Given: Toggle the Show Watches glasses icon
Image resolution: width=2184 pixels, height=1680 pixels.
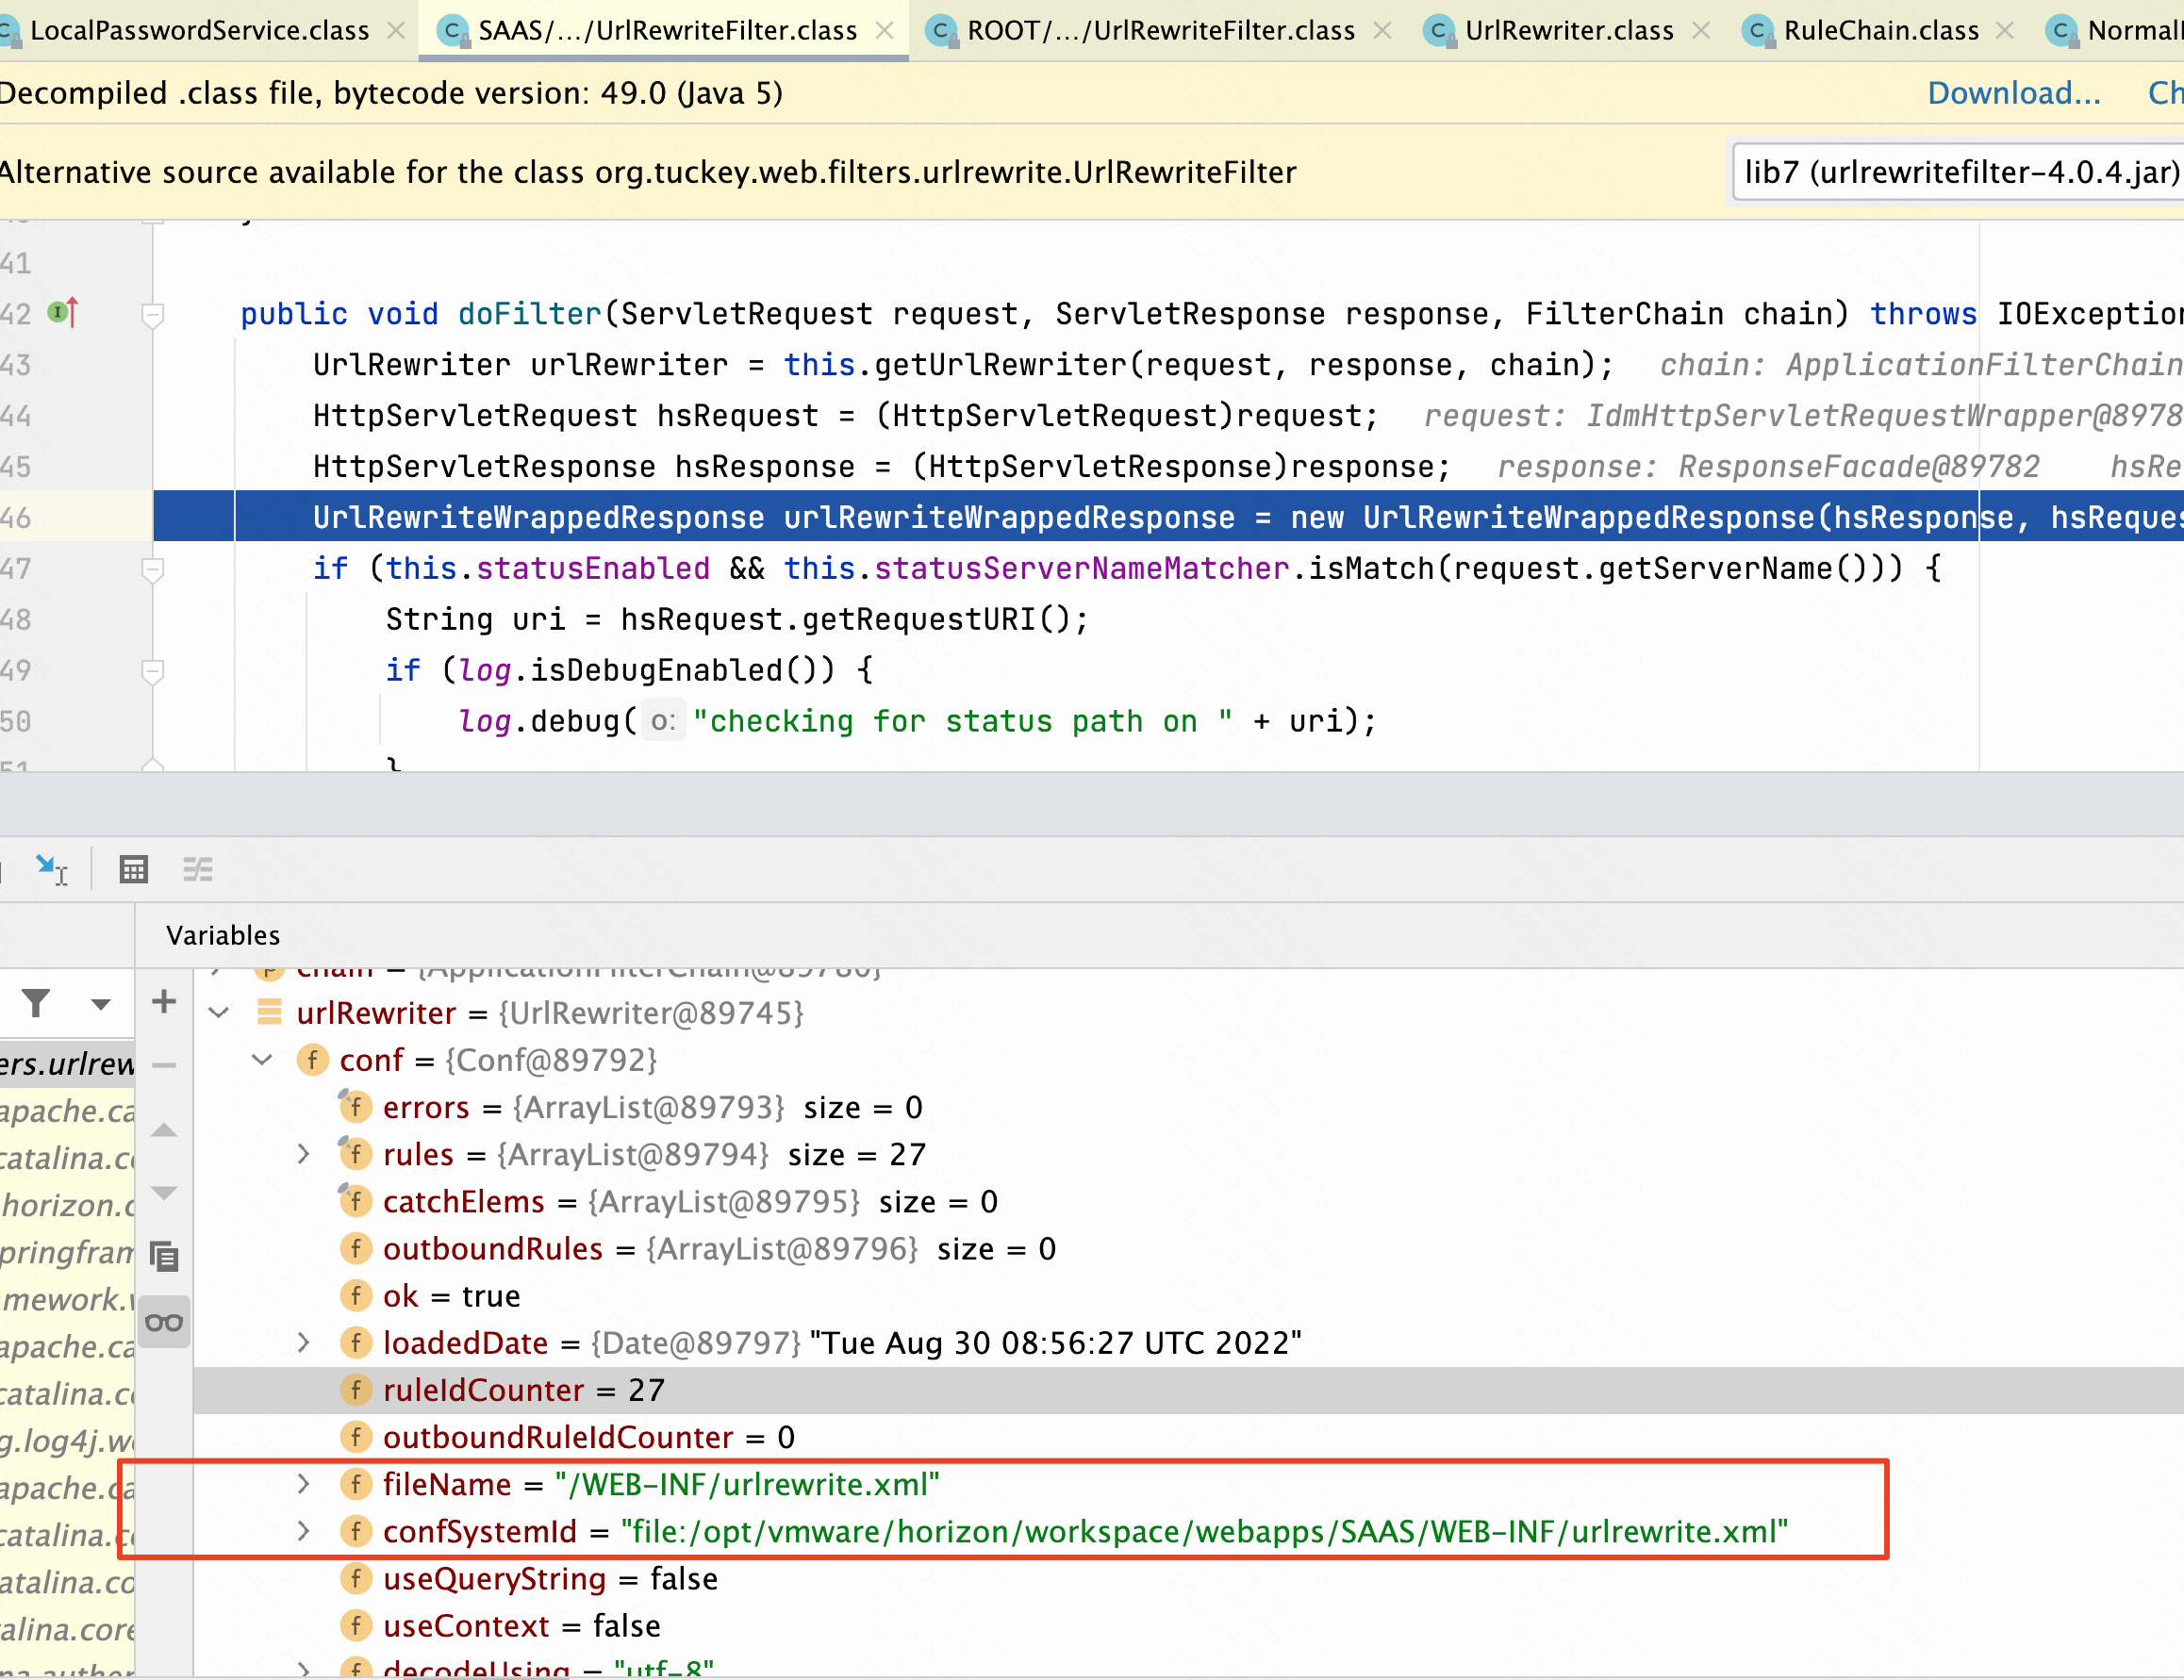Looking at the screenshot, I should click(164, 1322).
